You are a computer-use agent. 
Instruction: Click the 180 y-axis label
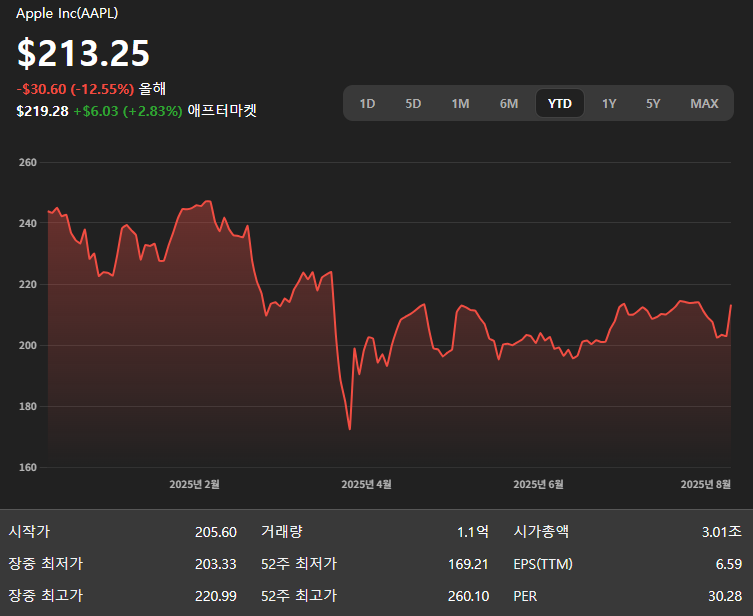[x=28, y=406]
